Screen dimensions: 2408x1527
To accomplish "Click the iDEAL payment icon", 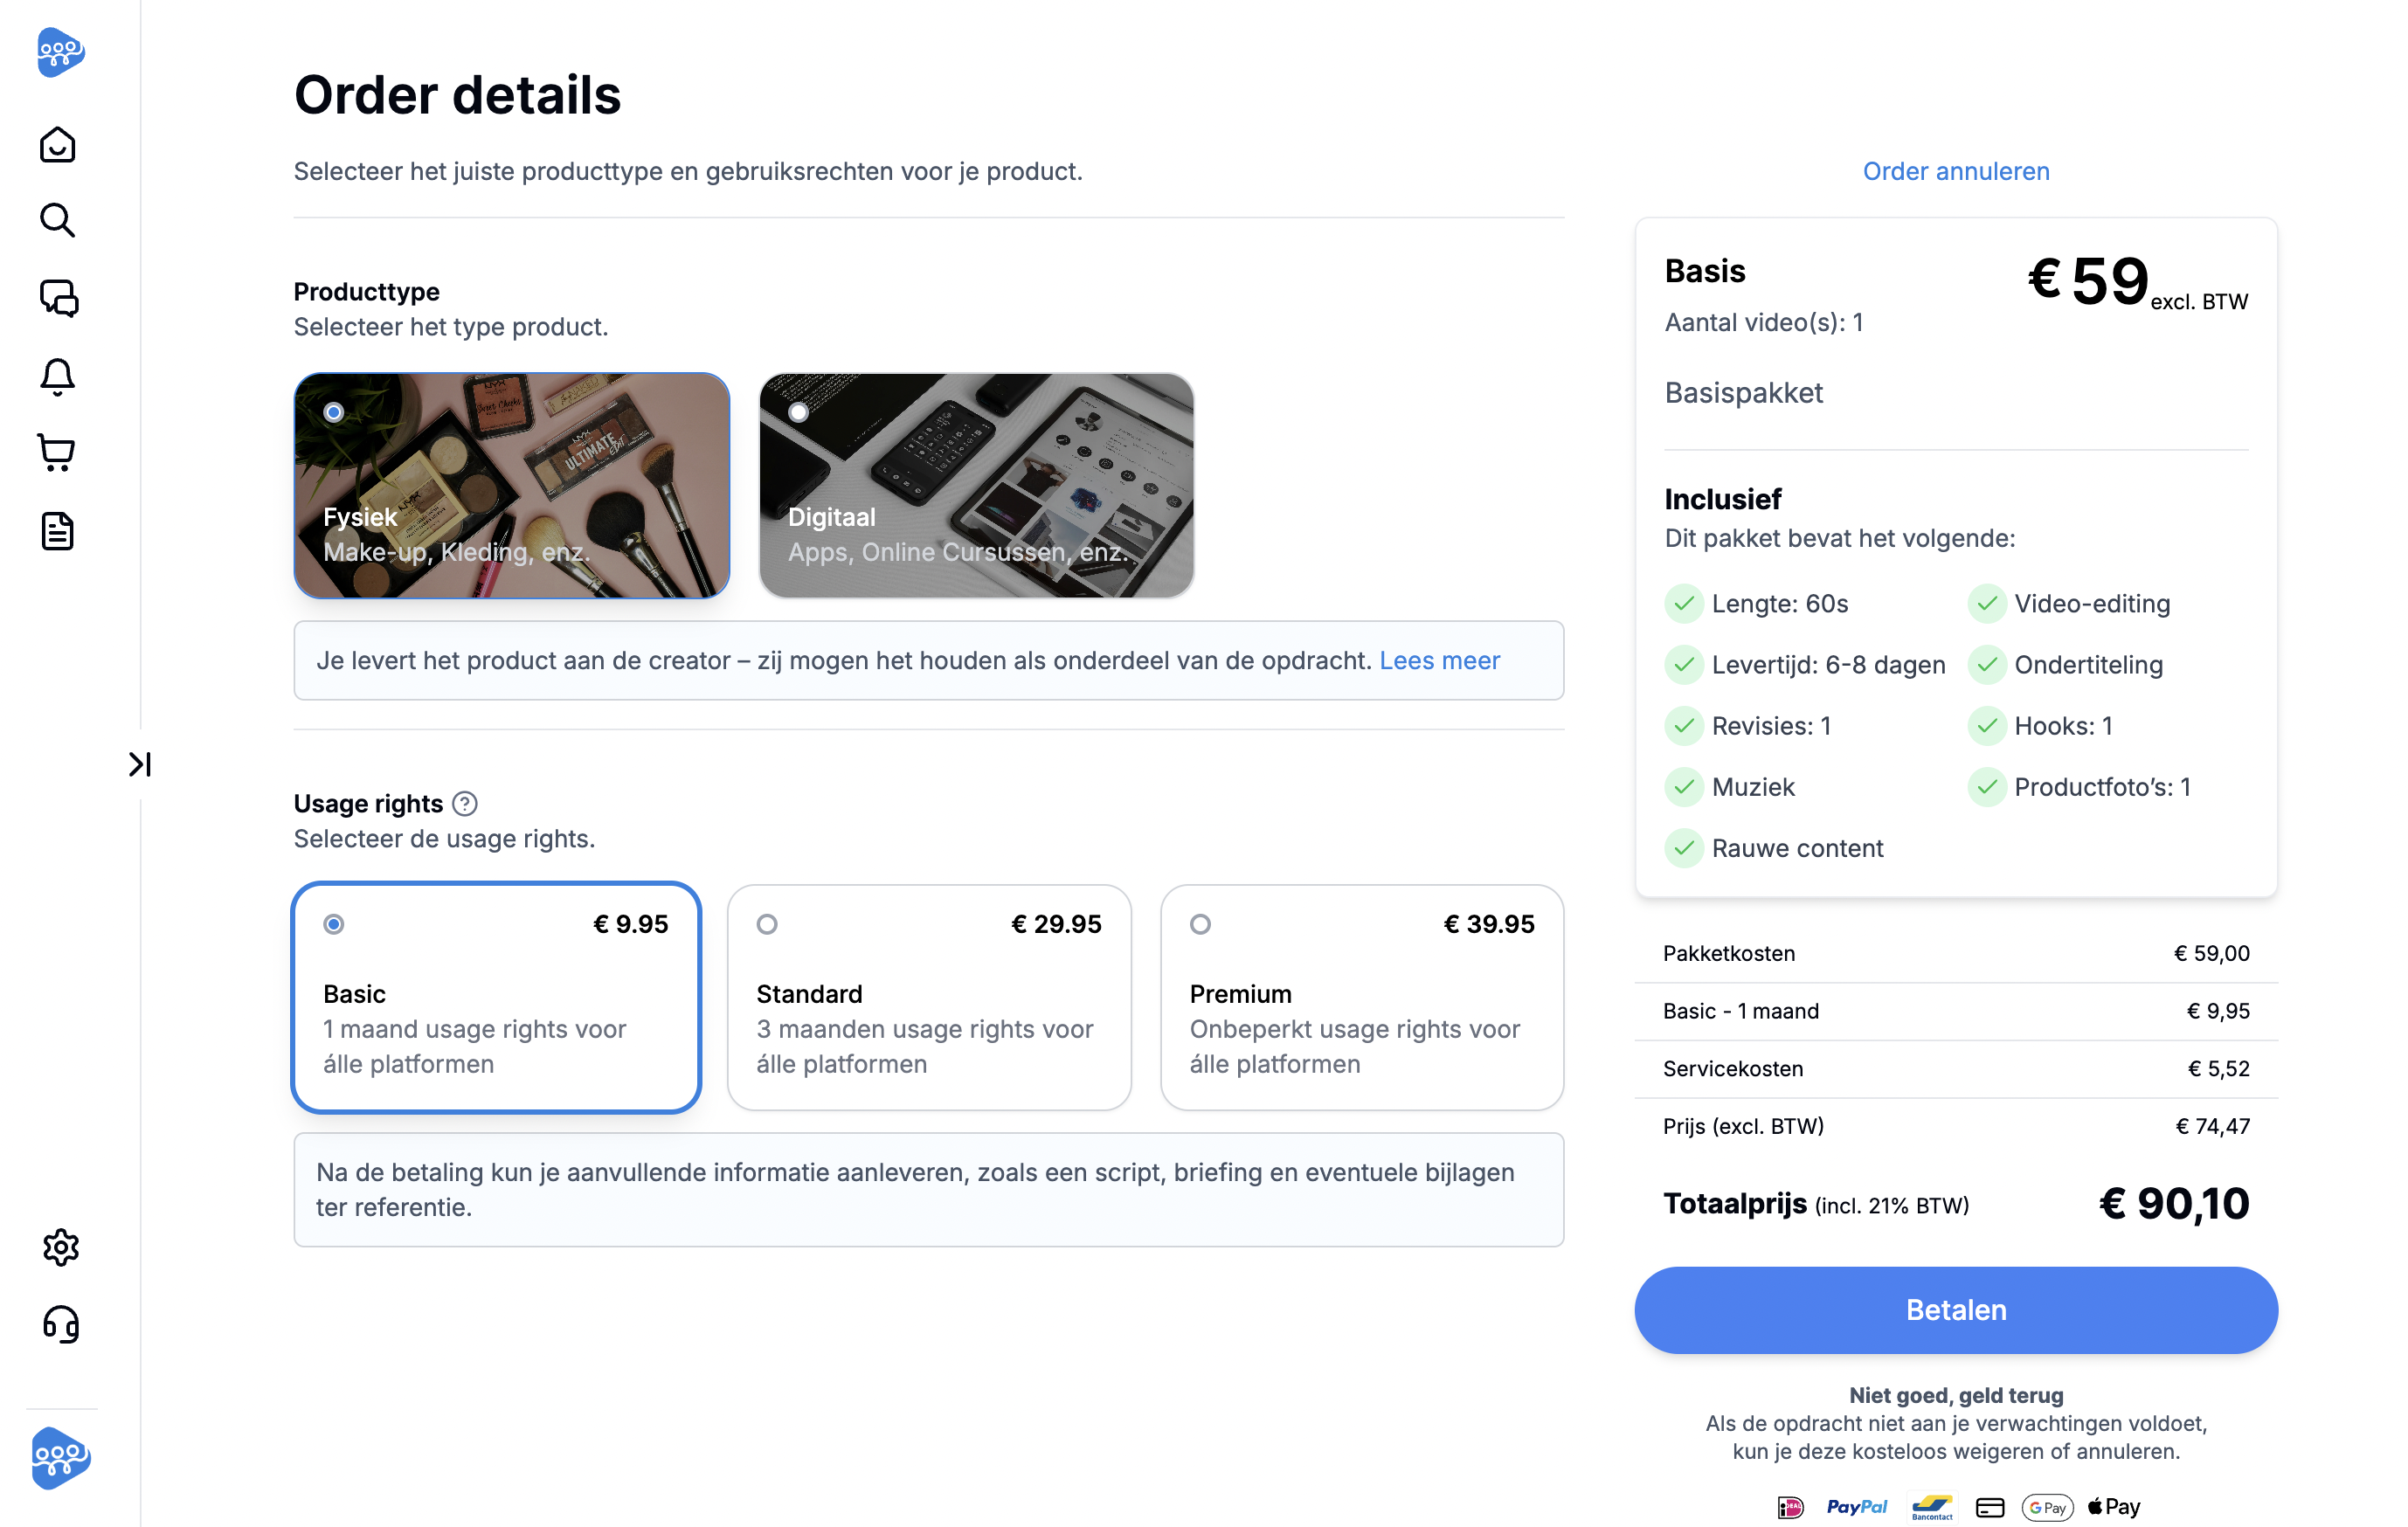I will pyautogui.click(x=1790, y=1507).
